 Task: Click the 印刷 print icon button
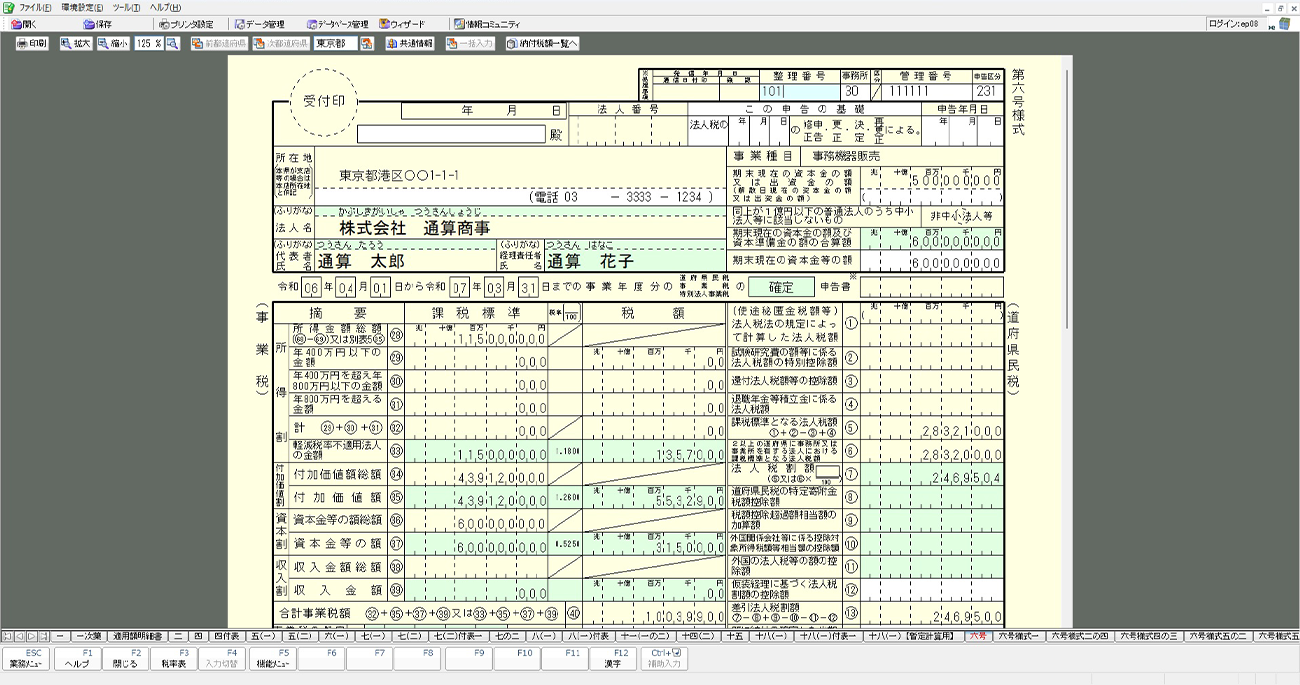(x=32, y=44)
